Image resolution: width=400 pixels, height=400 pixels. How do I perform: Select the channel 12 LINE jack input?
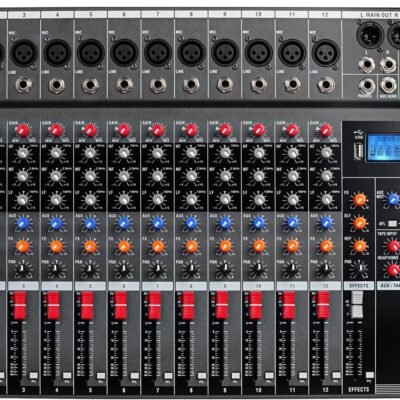(326, 85)
